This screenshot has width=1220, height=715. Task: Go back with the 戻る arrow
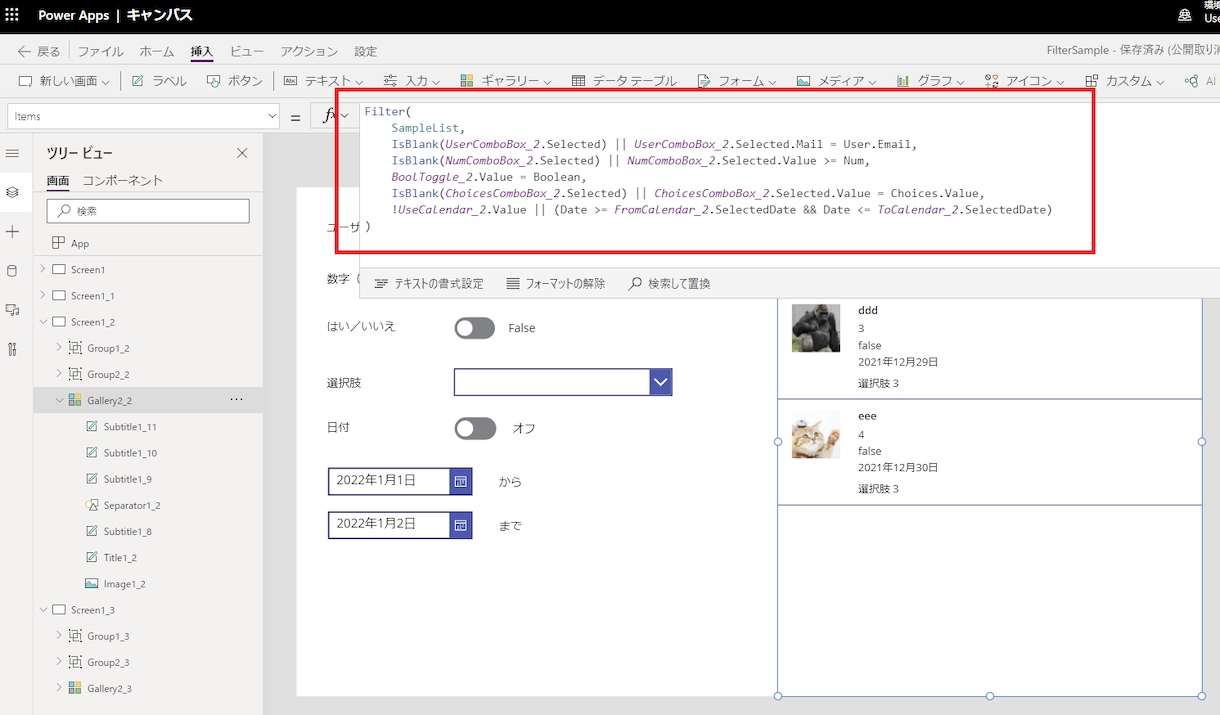pos(39,51)
